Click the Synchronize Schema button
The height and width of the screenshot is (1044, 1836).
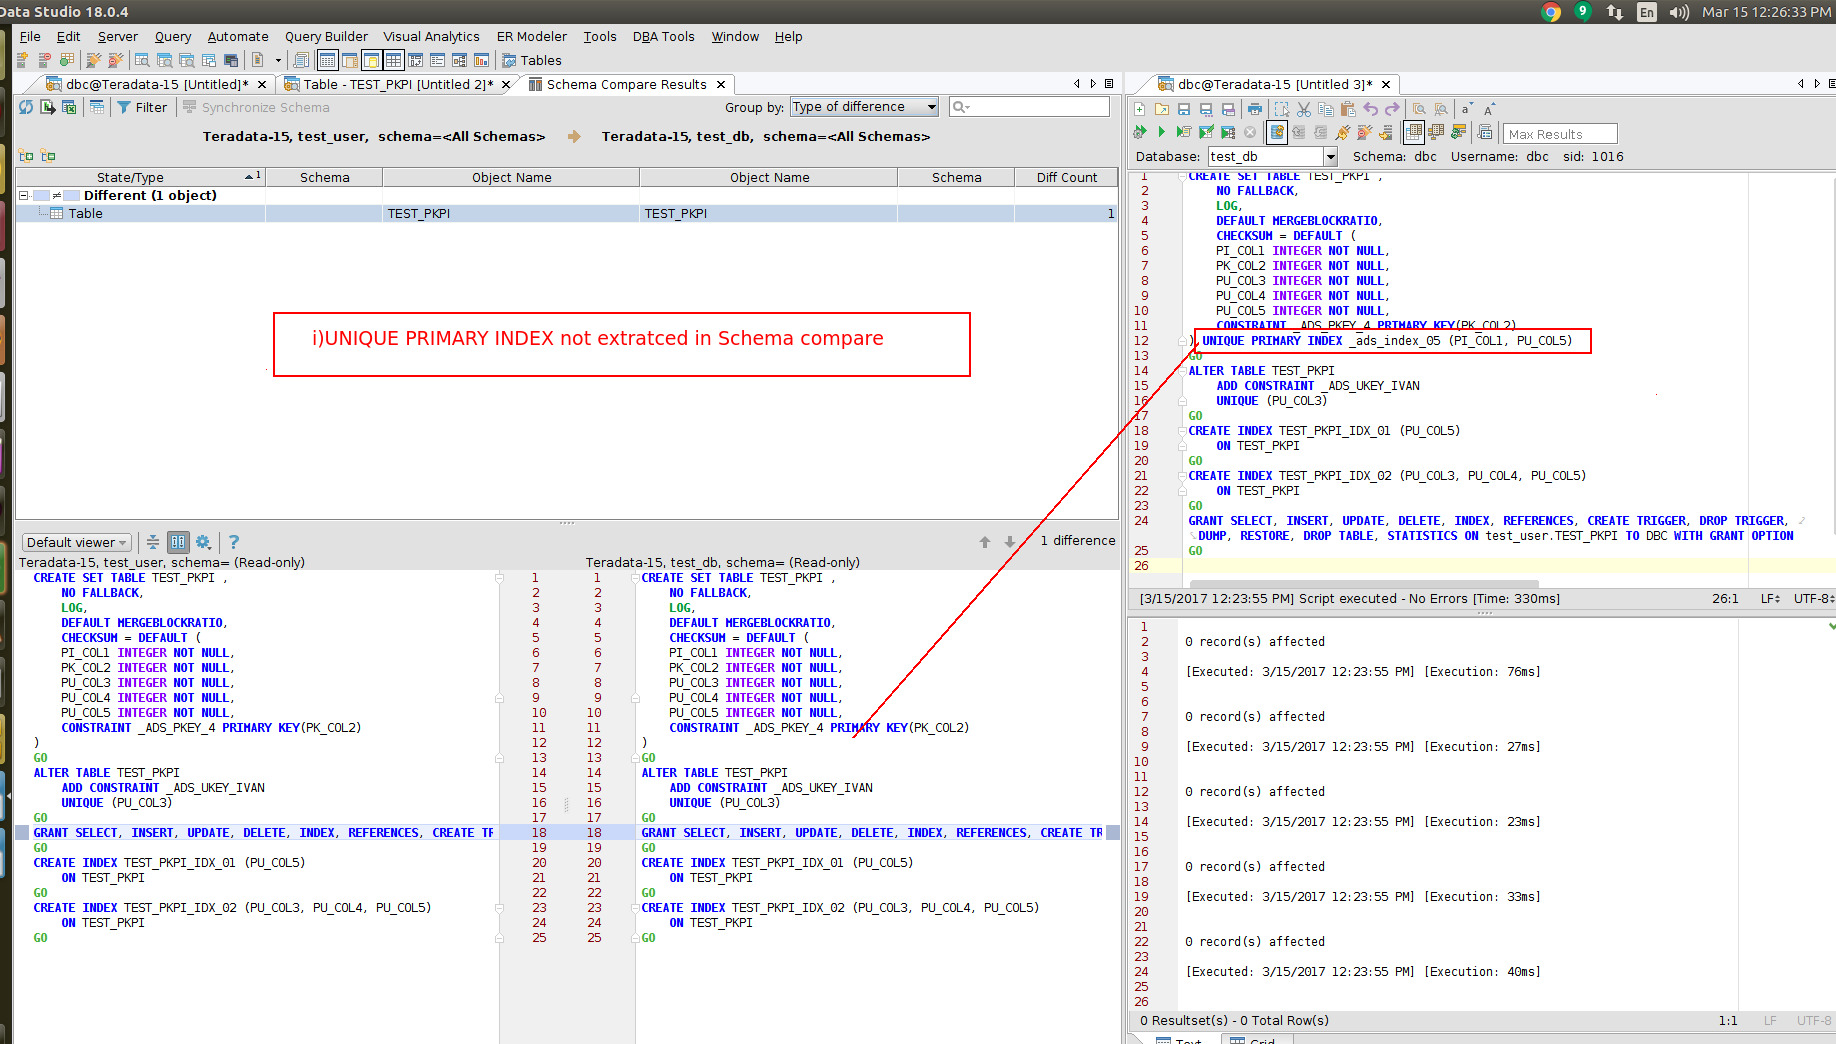256,107
